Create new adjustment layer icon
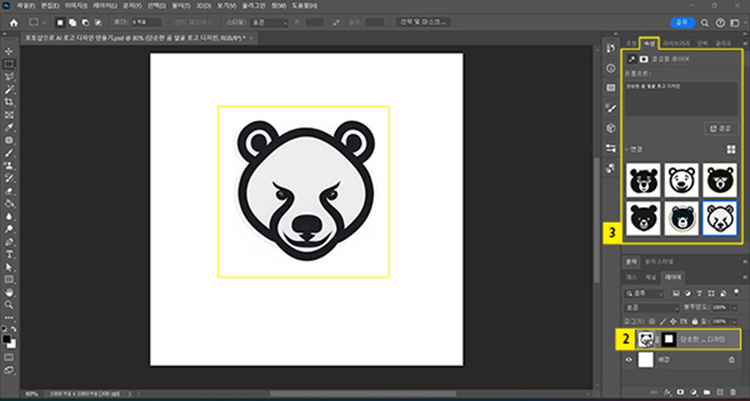 (x=693, y=392)
